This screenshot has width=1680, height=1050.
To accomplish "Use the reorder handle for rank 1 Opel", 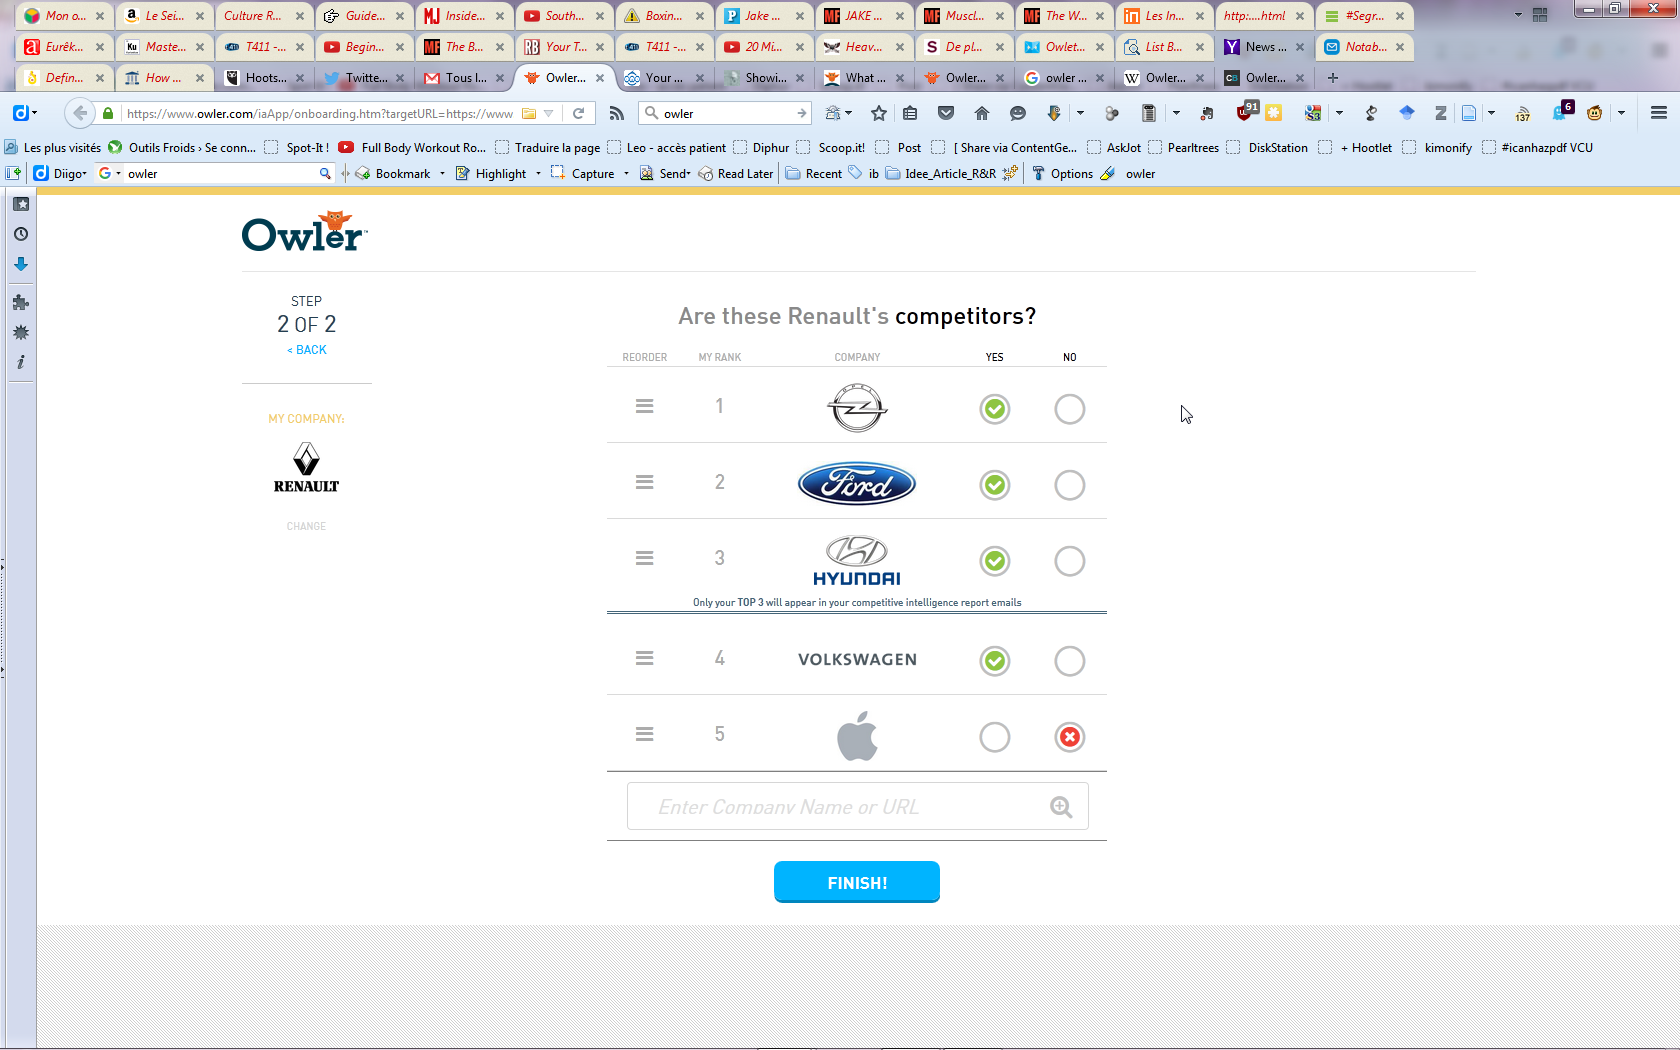I will coord(645,406).
